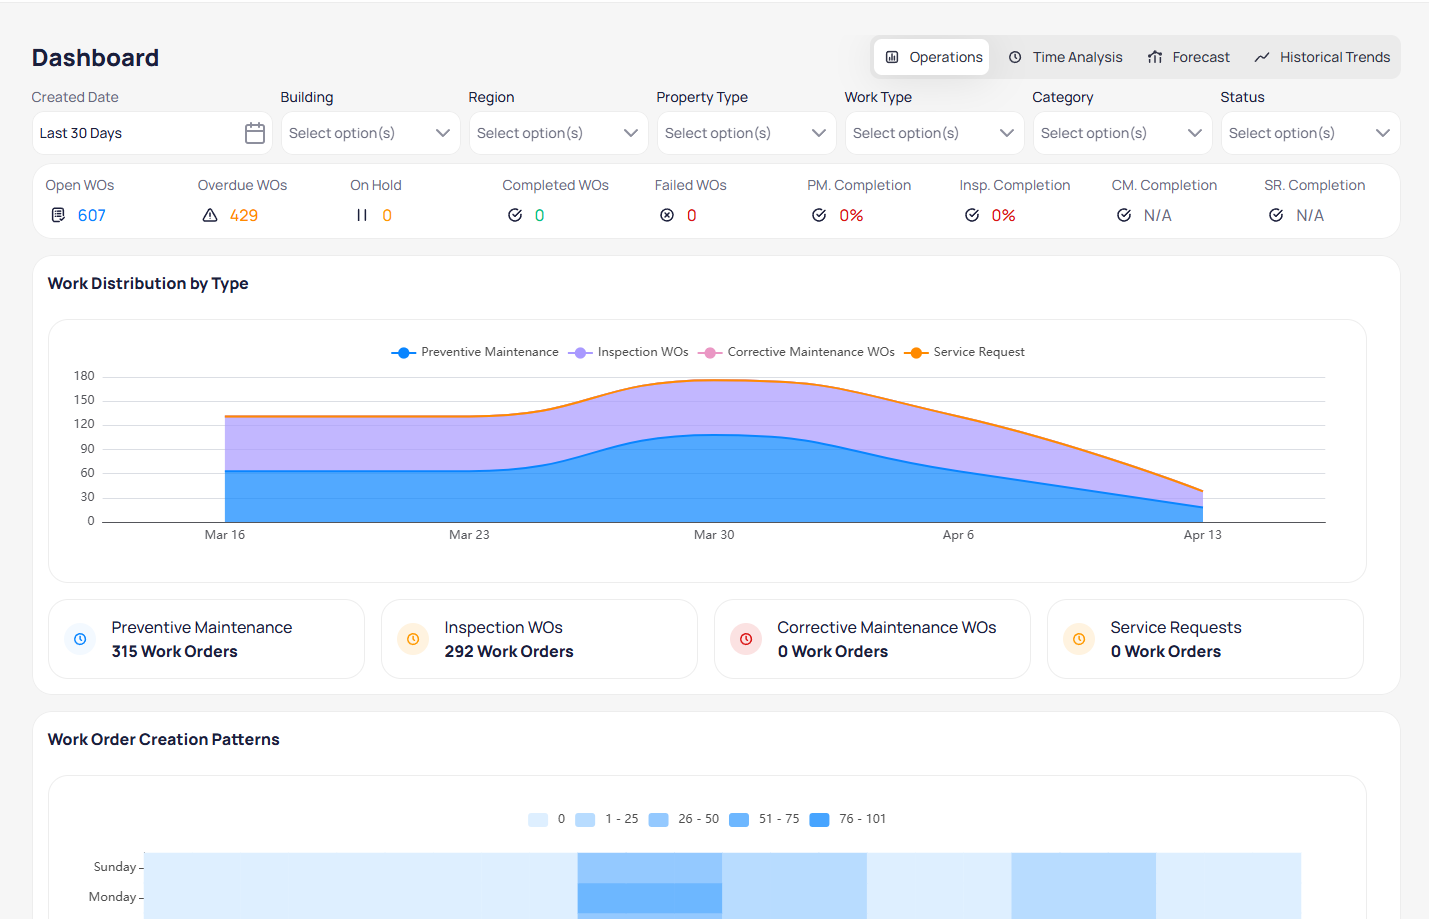Toggle Preventive Maintenance series in chart legend

pos(475,352)
